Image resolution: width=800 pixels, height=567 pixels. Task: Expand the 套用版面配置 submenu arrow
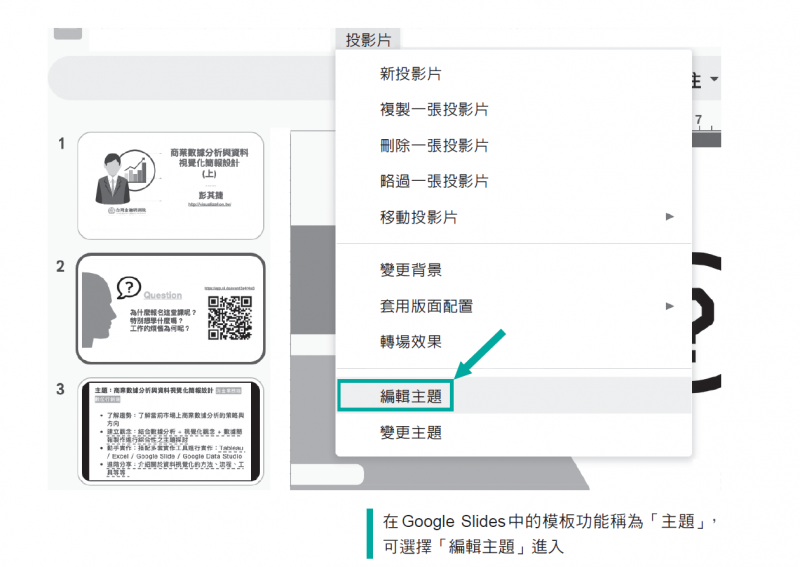coord(670,306)
